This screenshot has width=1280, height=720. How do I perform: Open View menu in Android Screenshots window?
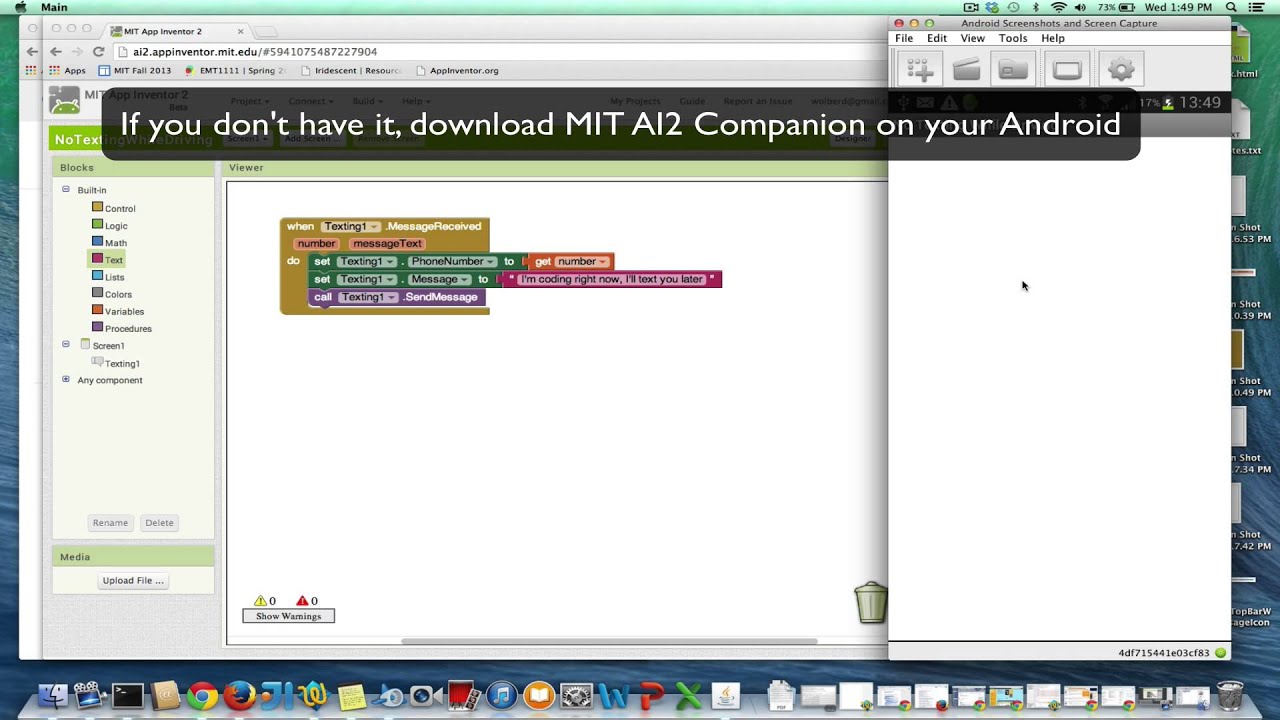click(x=973, y=38)
